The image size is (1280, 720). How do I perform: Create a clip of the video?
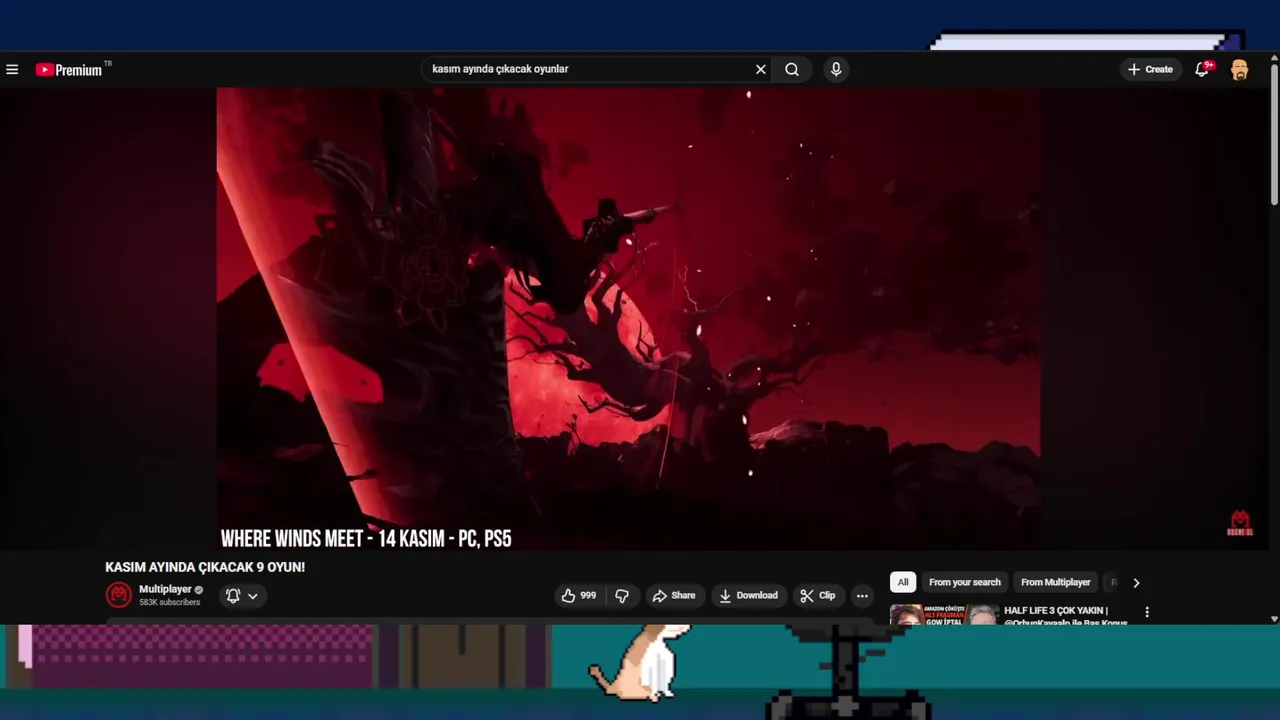tap(817, 595)
